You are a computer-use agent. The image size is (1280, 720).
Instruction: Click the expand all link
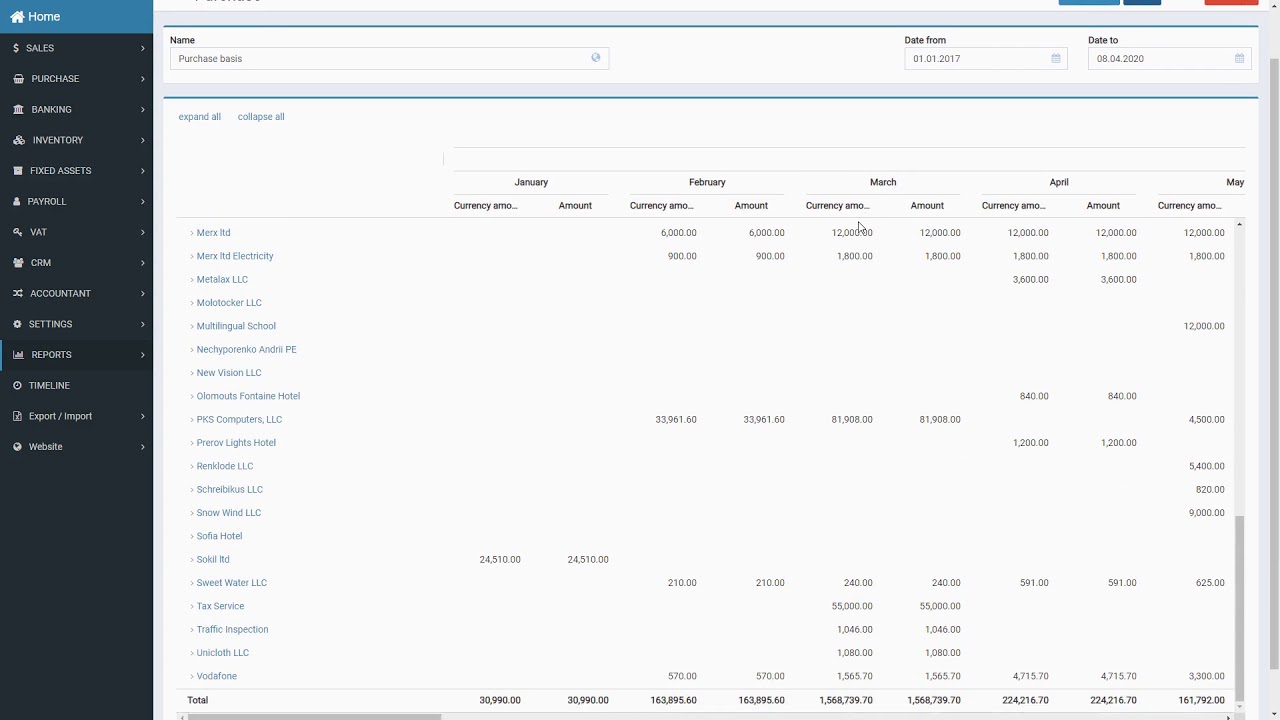200,117
